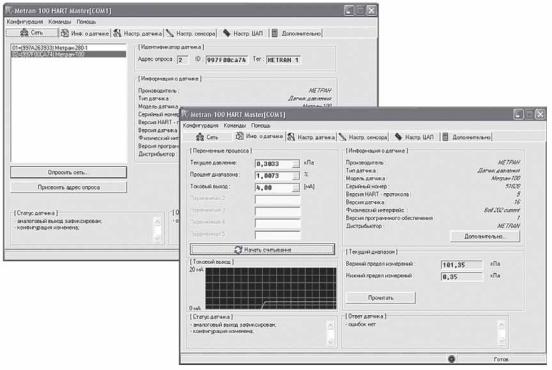
Task: Click the Статус датчика scrollbar in the back window
Action: pyautogui.click(x=157, y=229)
